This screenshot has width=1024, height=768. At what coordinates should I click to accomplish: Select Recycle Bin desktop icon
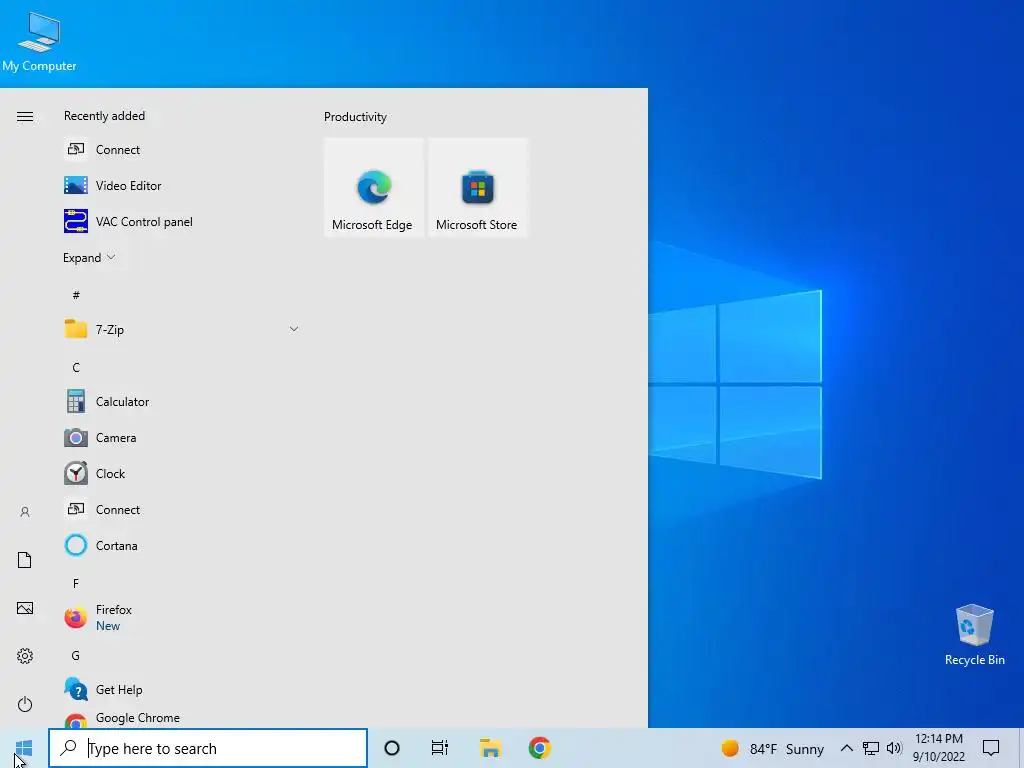tap(974, 635)
